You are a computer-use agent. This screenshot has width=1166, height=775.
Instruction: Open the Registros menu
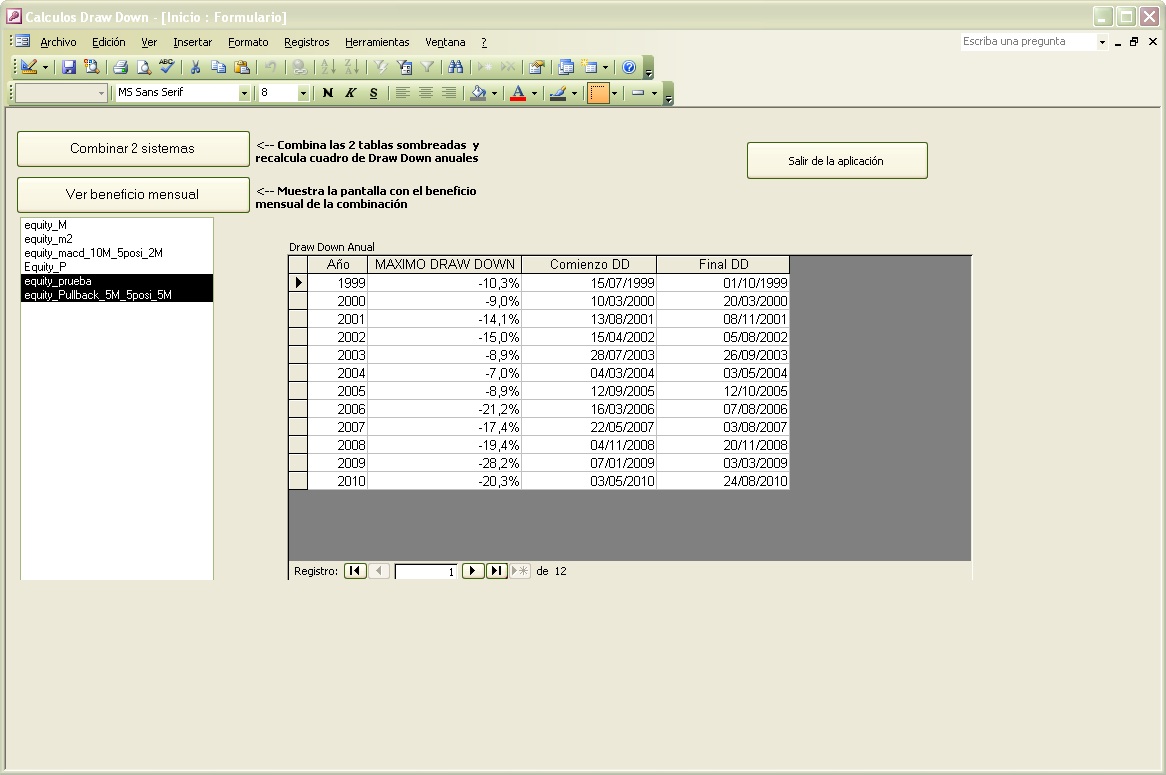(x=306, y=42)
